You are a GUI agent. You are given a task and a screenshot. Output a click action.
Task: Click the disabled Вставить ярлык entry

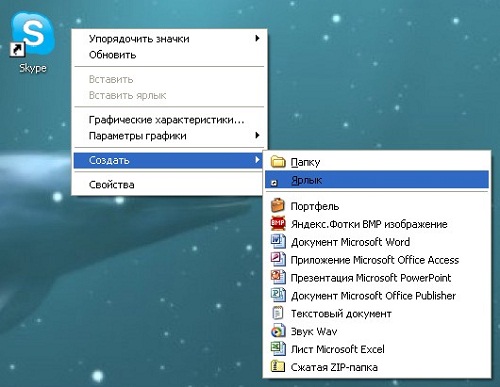(x=169, y=95)
